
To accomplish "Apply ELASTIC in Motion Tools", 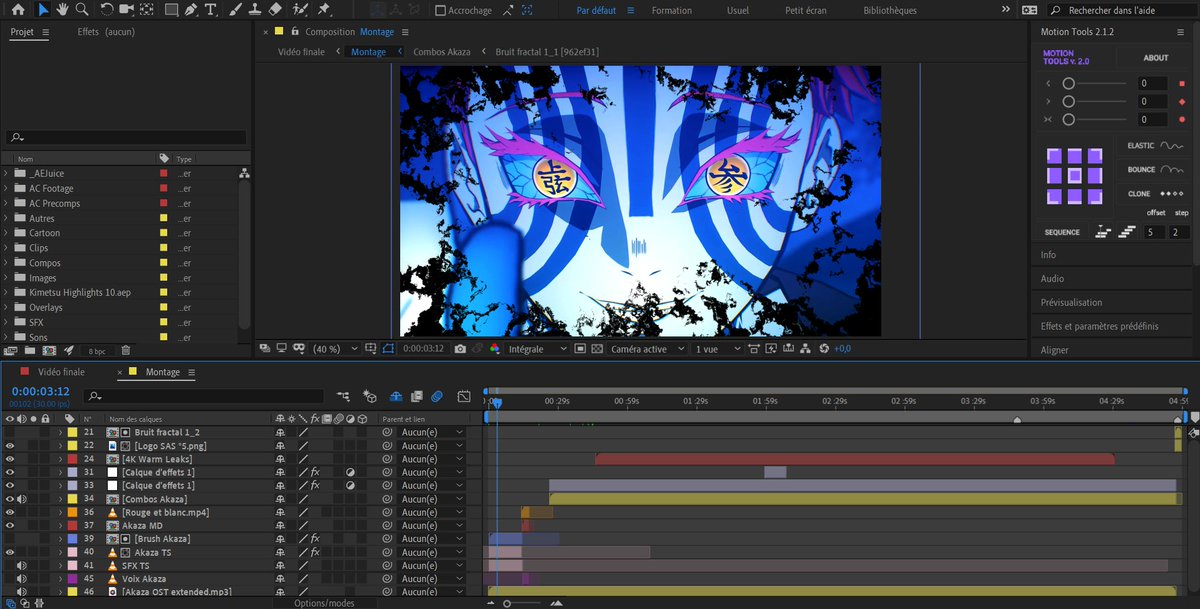I will point(1155,146).
